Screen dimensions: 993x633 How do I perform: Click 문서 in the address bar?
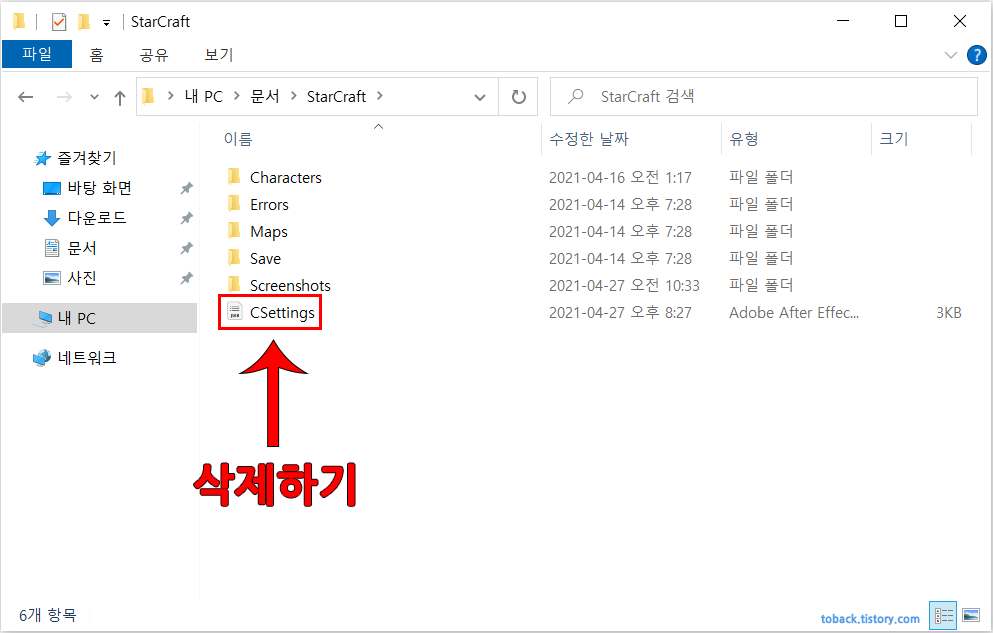click(x=265, y=96)
